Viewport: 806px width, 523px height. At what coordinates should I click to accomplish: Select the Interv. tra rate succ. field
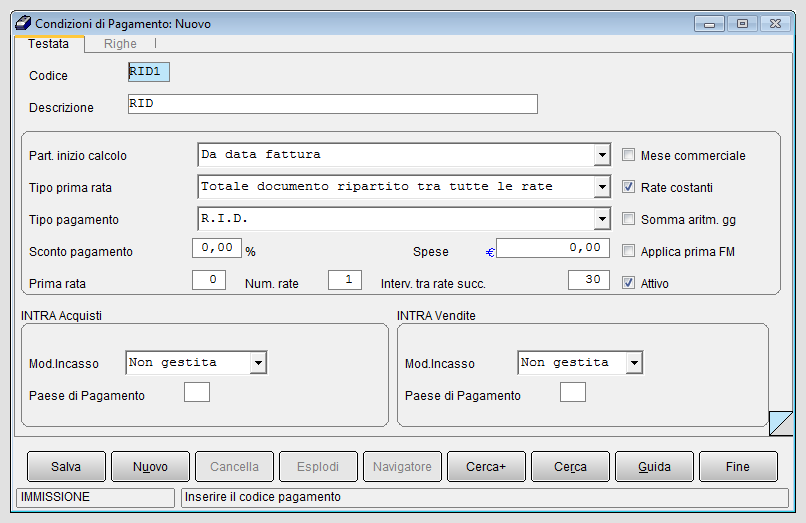click(589, 280)
